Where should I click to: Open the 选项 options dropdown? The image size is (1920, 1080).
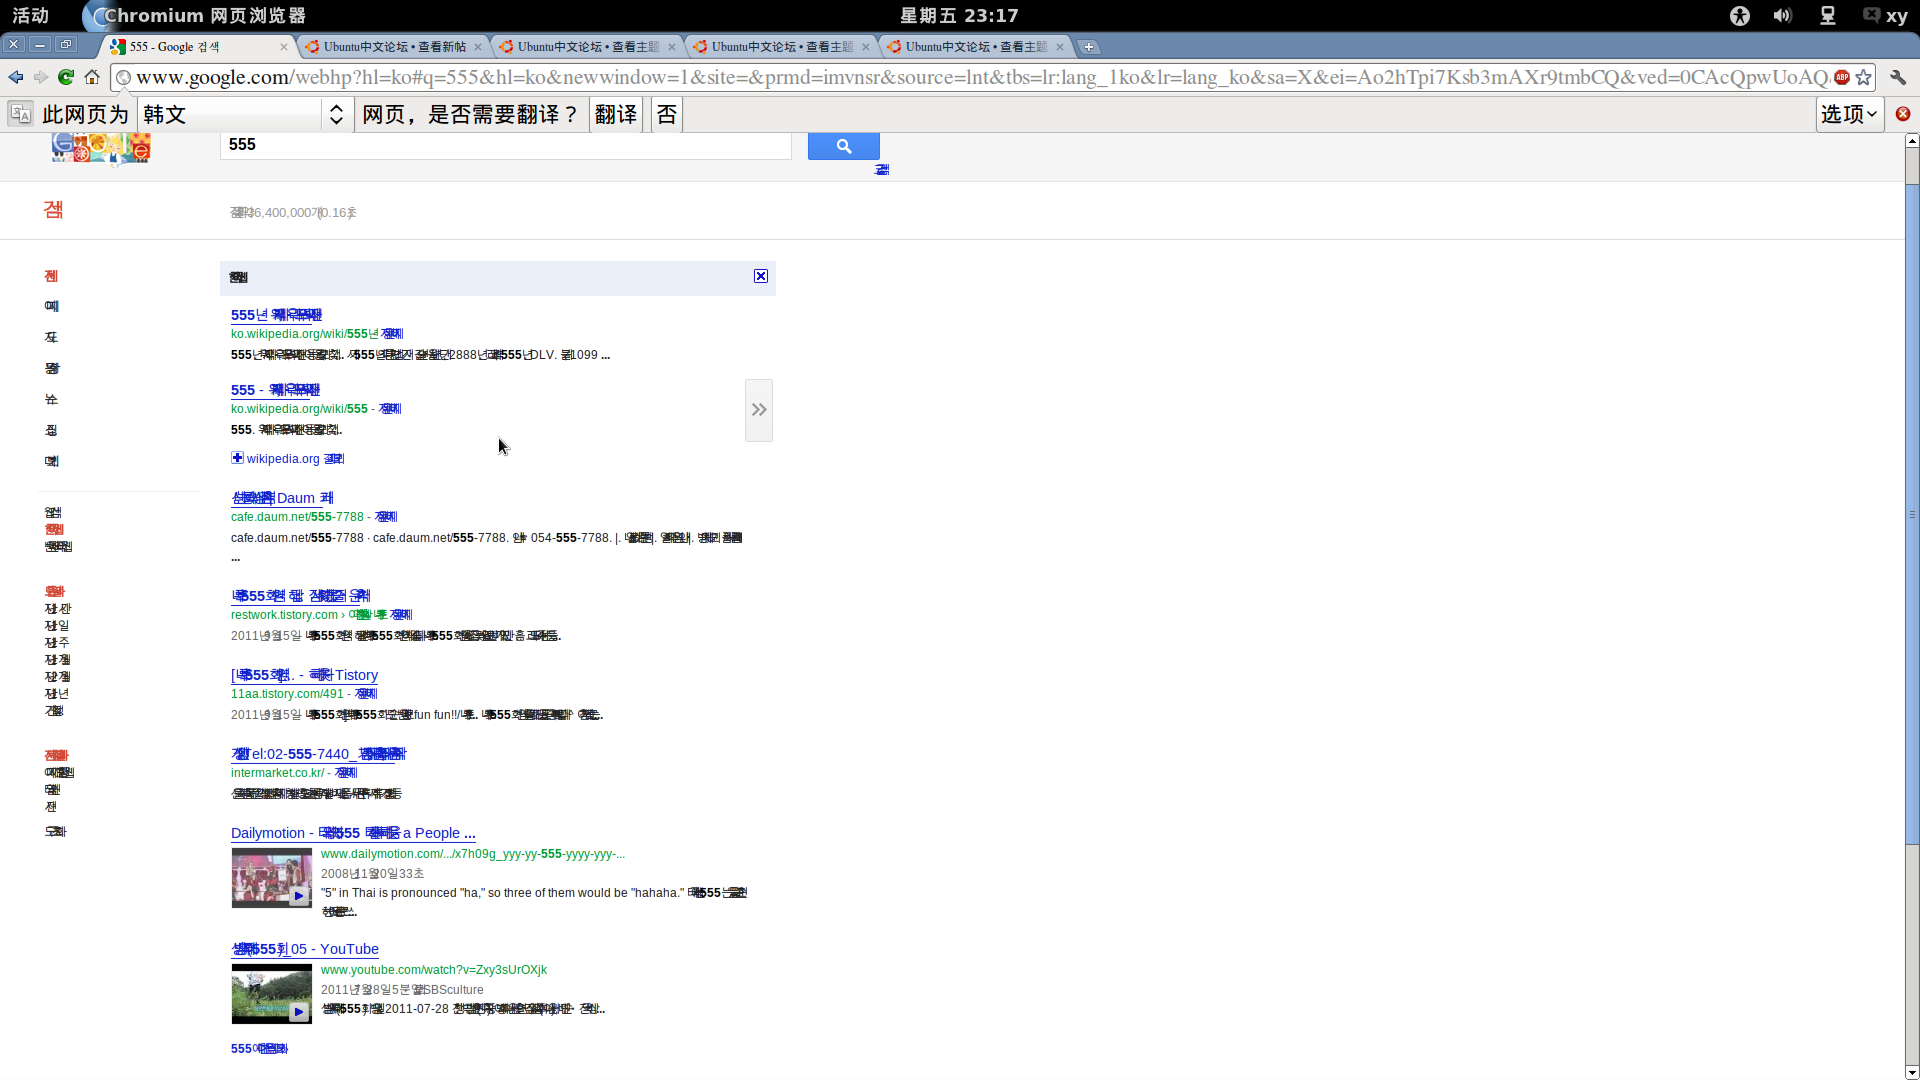[1850, 114]
